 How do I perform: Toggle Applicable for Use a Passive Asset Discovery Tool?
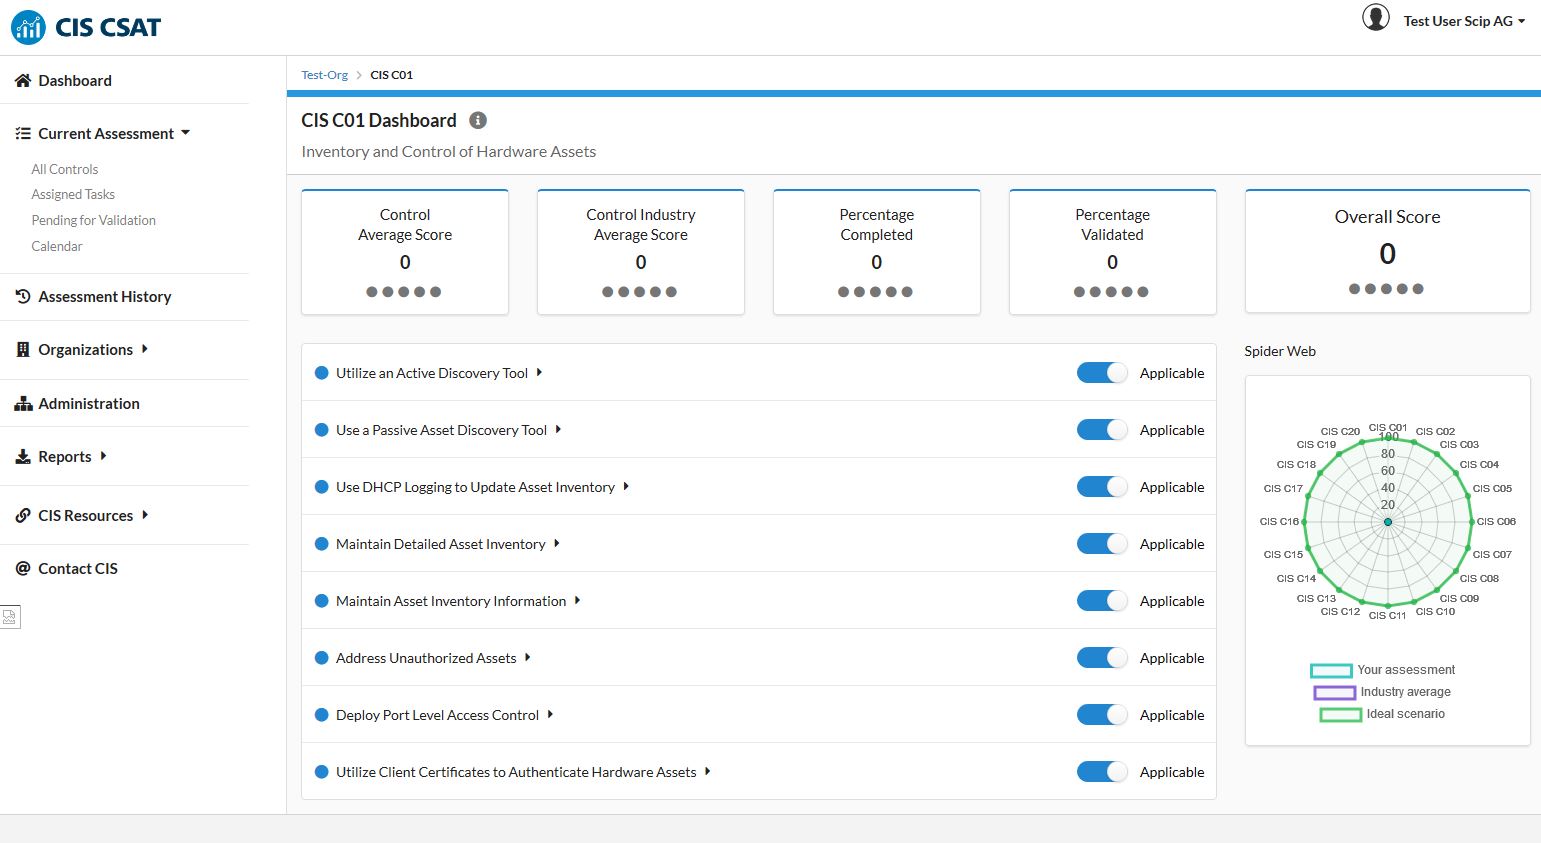coord(1102,430)
